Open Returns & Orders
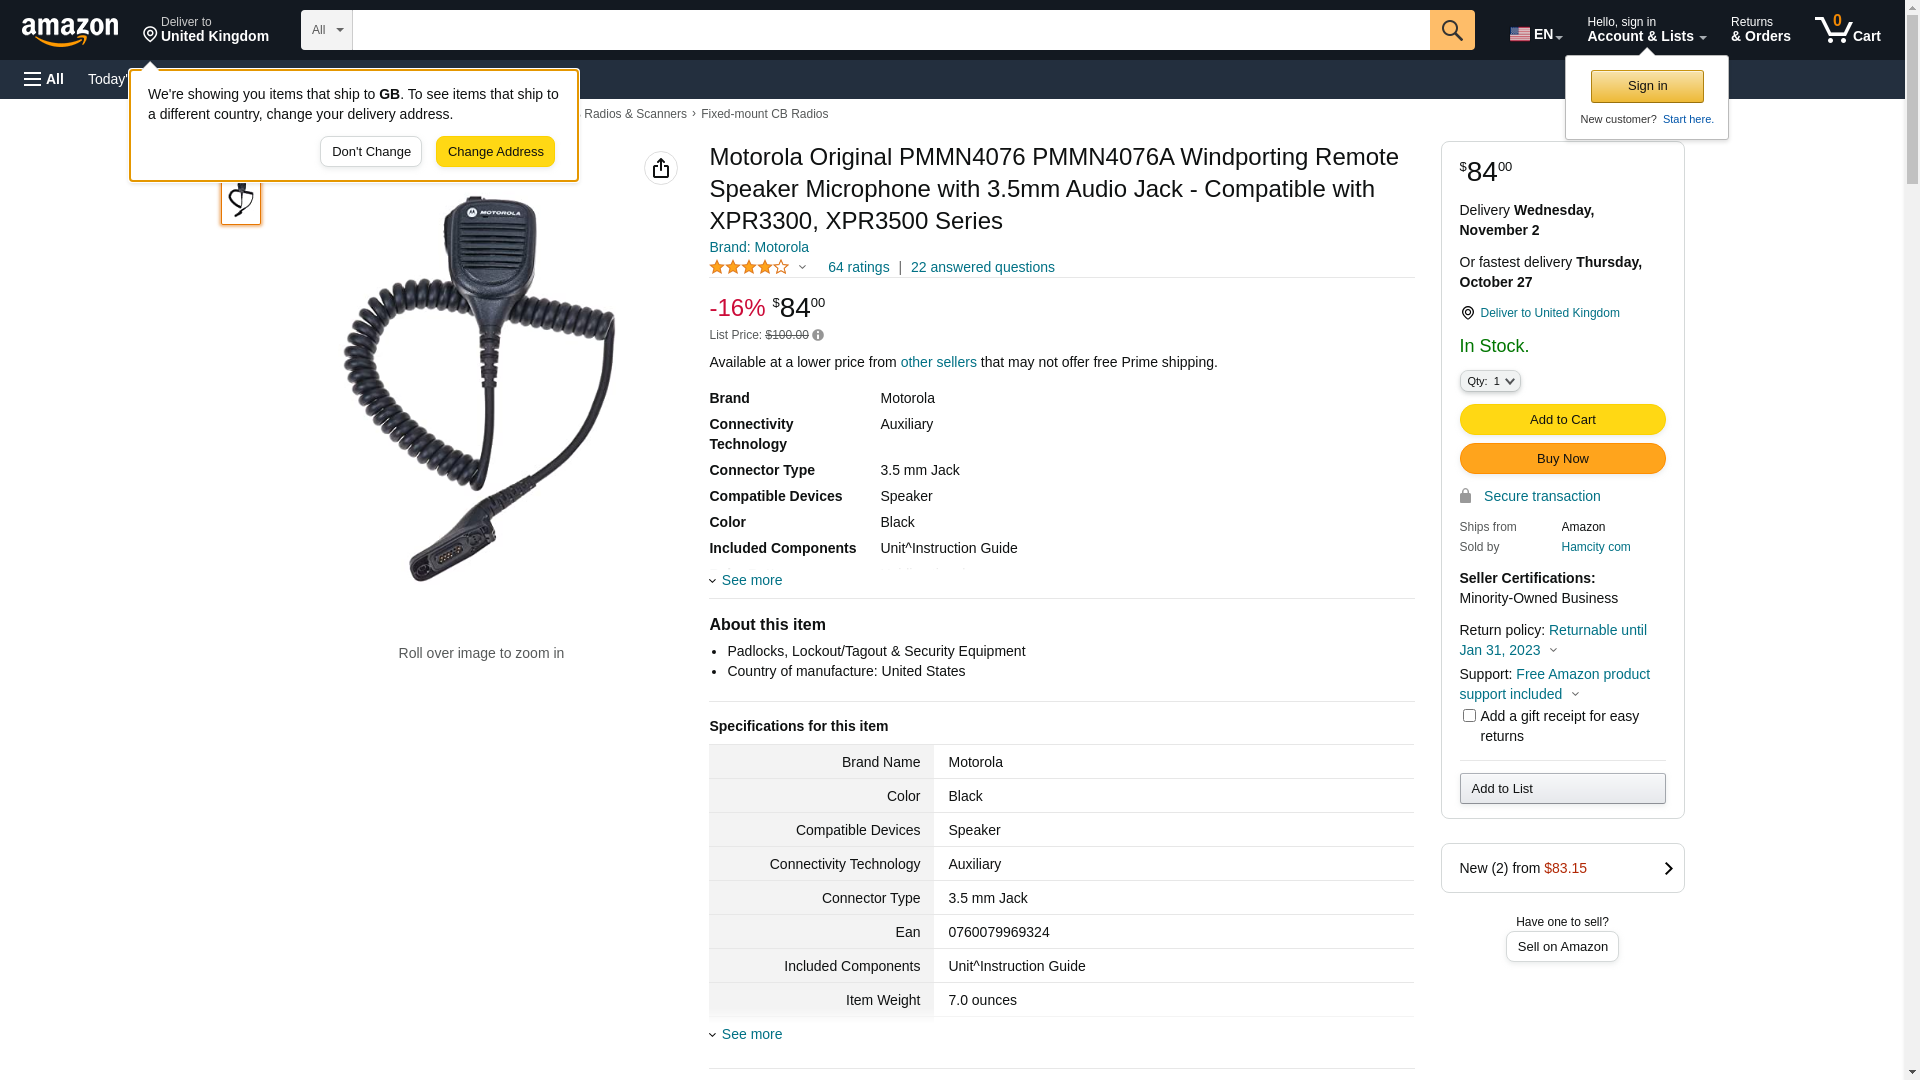1920x1080 pixels. (x=1760, y=30)
